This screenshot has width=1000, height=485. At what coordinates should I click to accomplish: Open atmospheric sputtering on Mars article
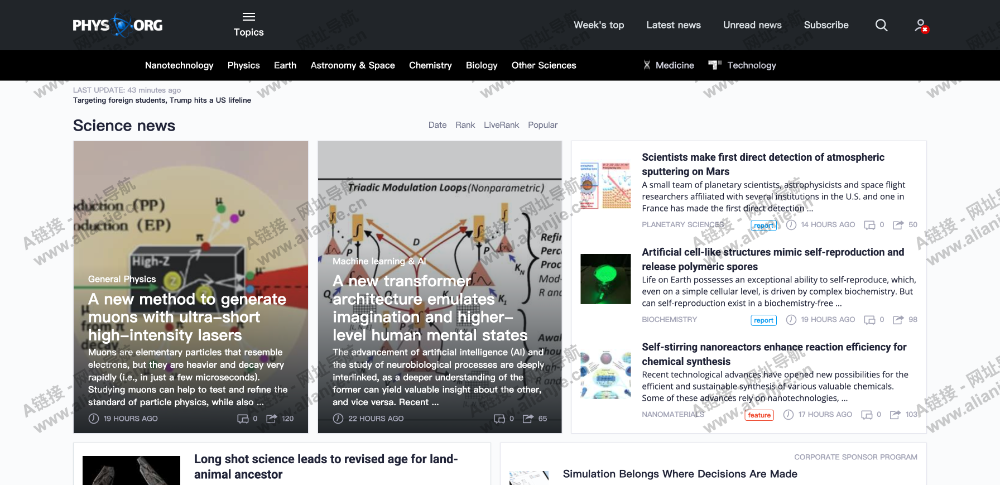(763, 164)
